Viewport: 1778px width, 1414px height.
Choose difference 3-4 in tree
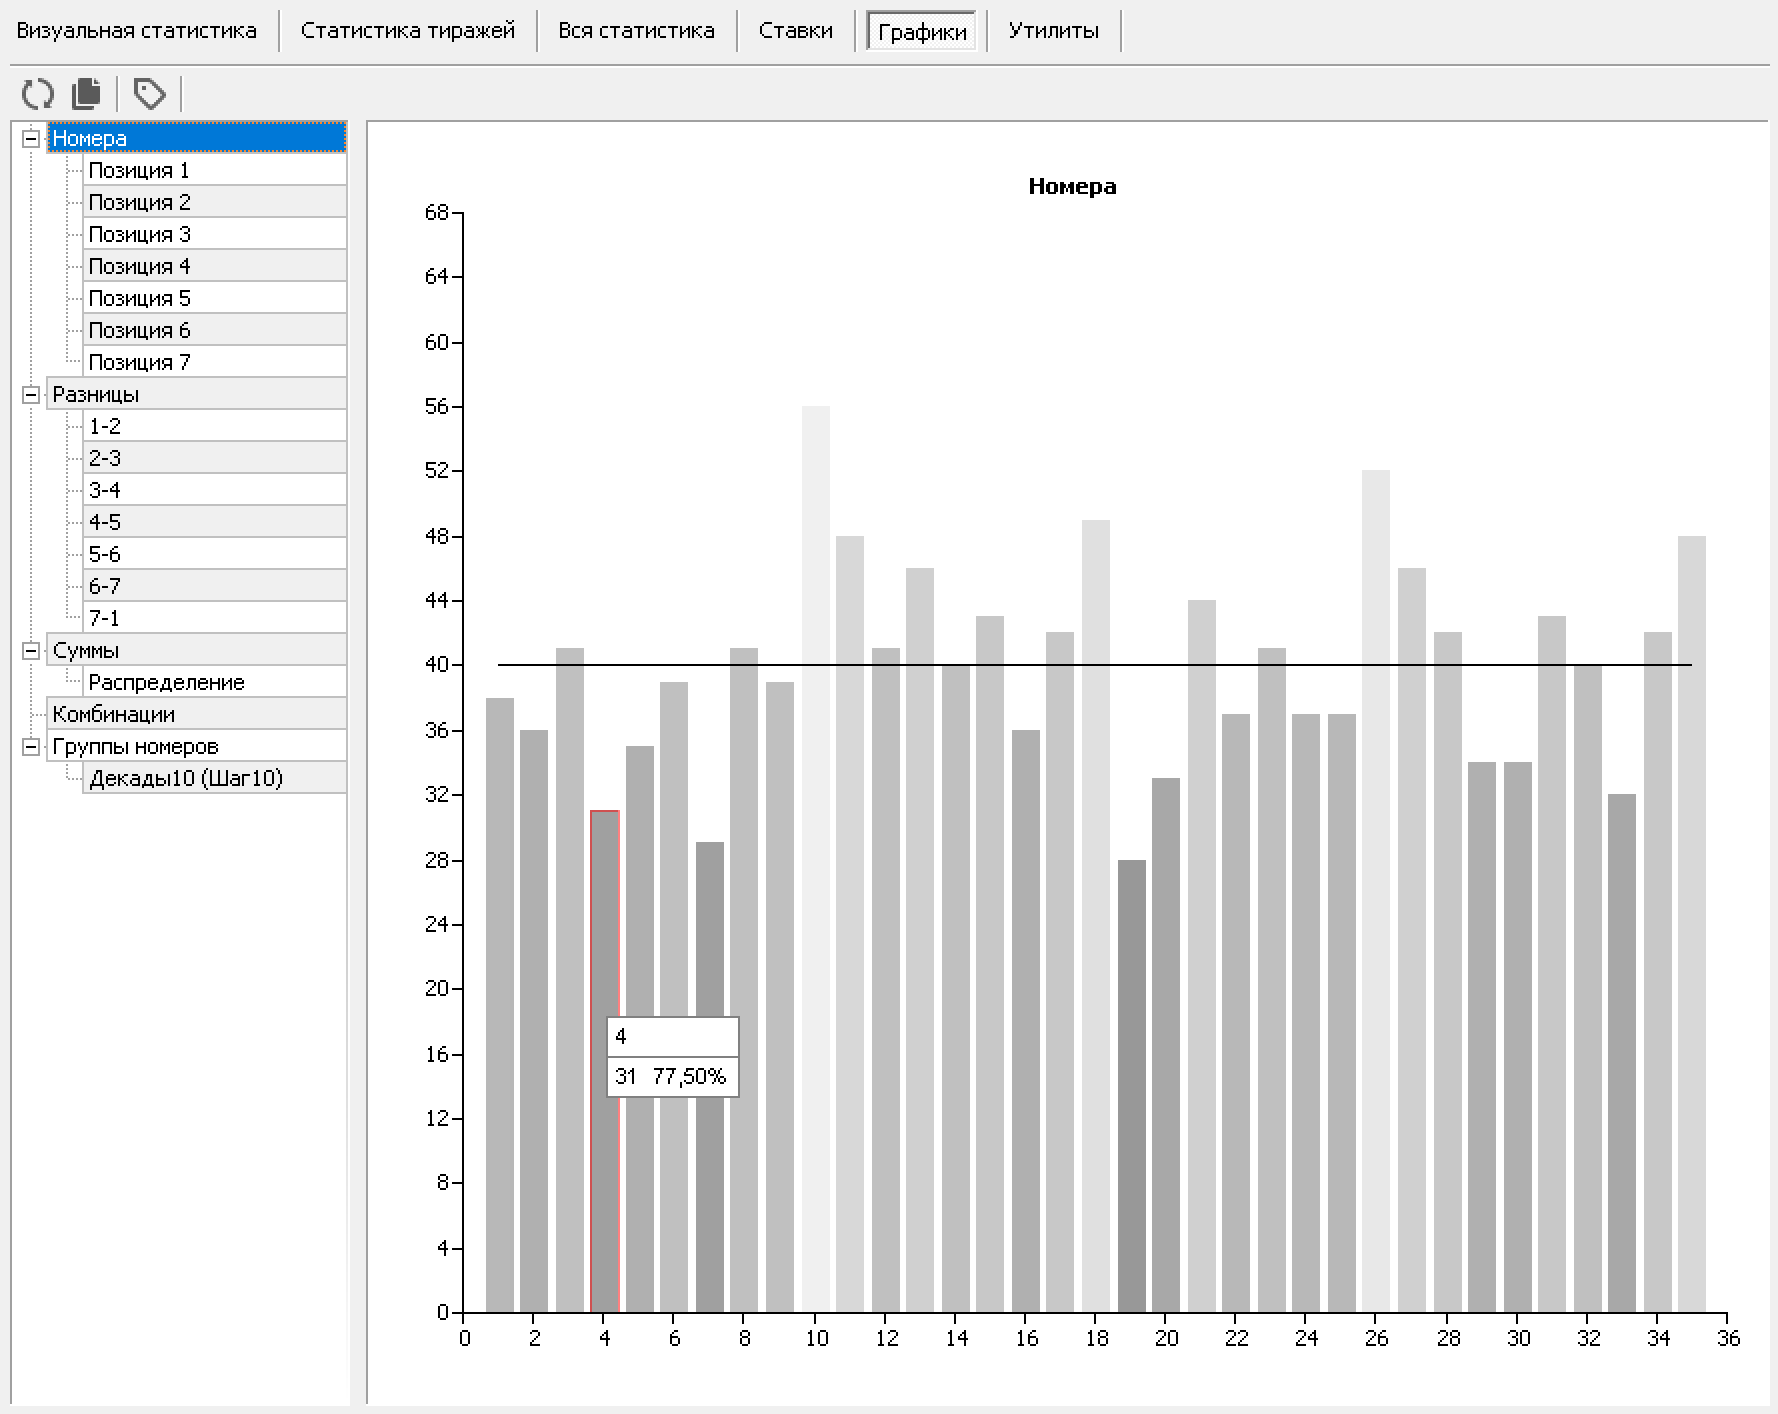(x=215, y=490)
